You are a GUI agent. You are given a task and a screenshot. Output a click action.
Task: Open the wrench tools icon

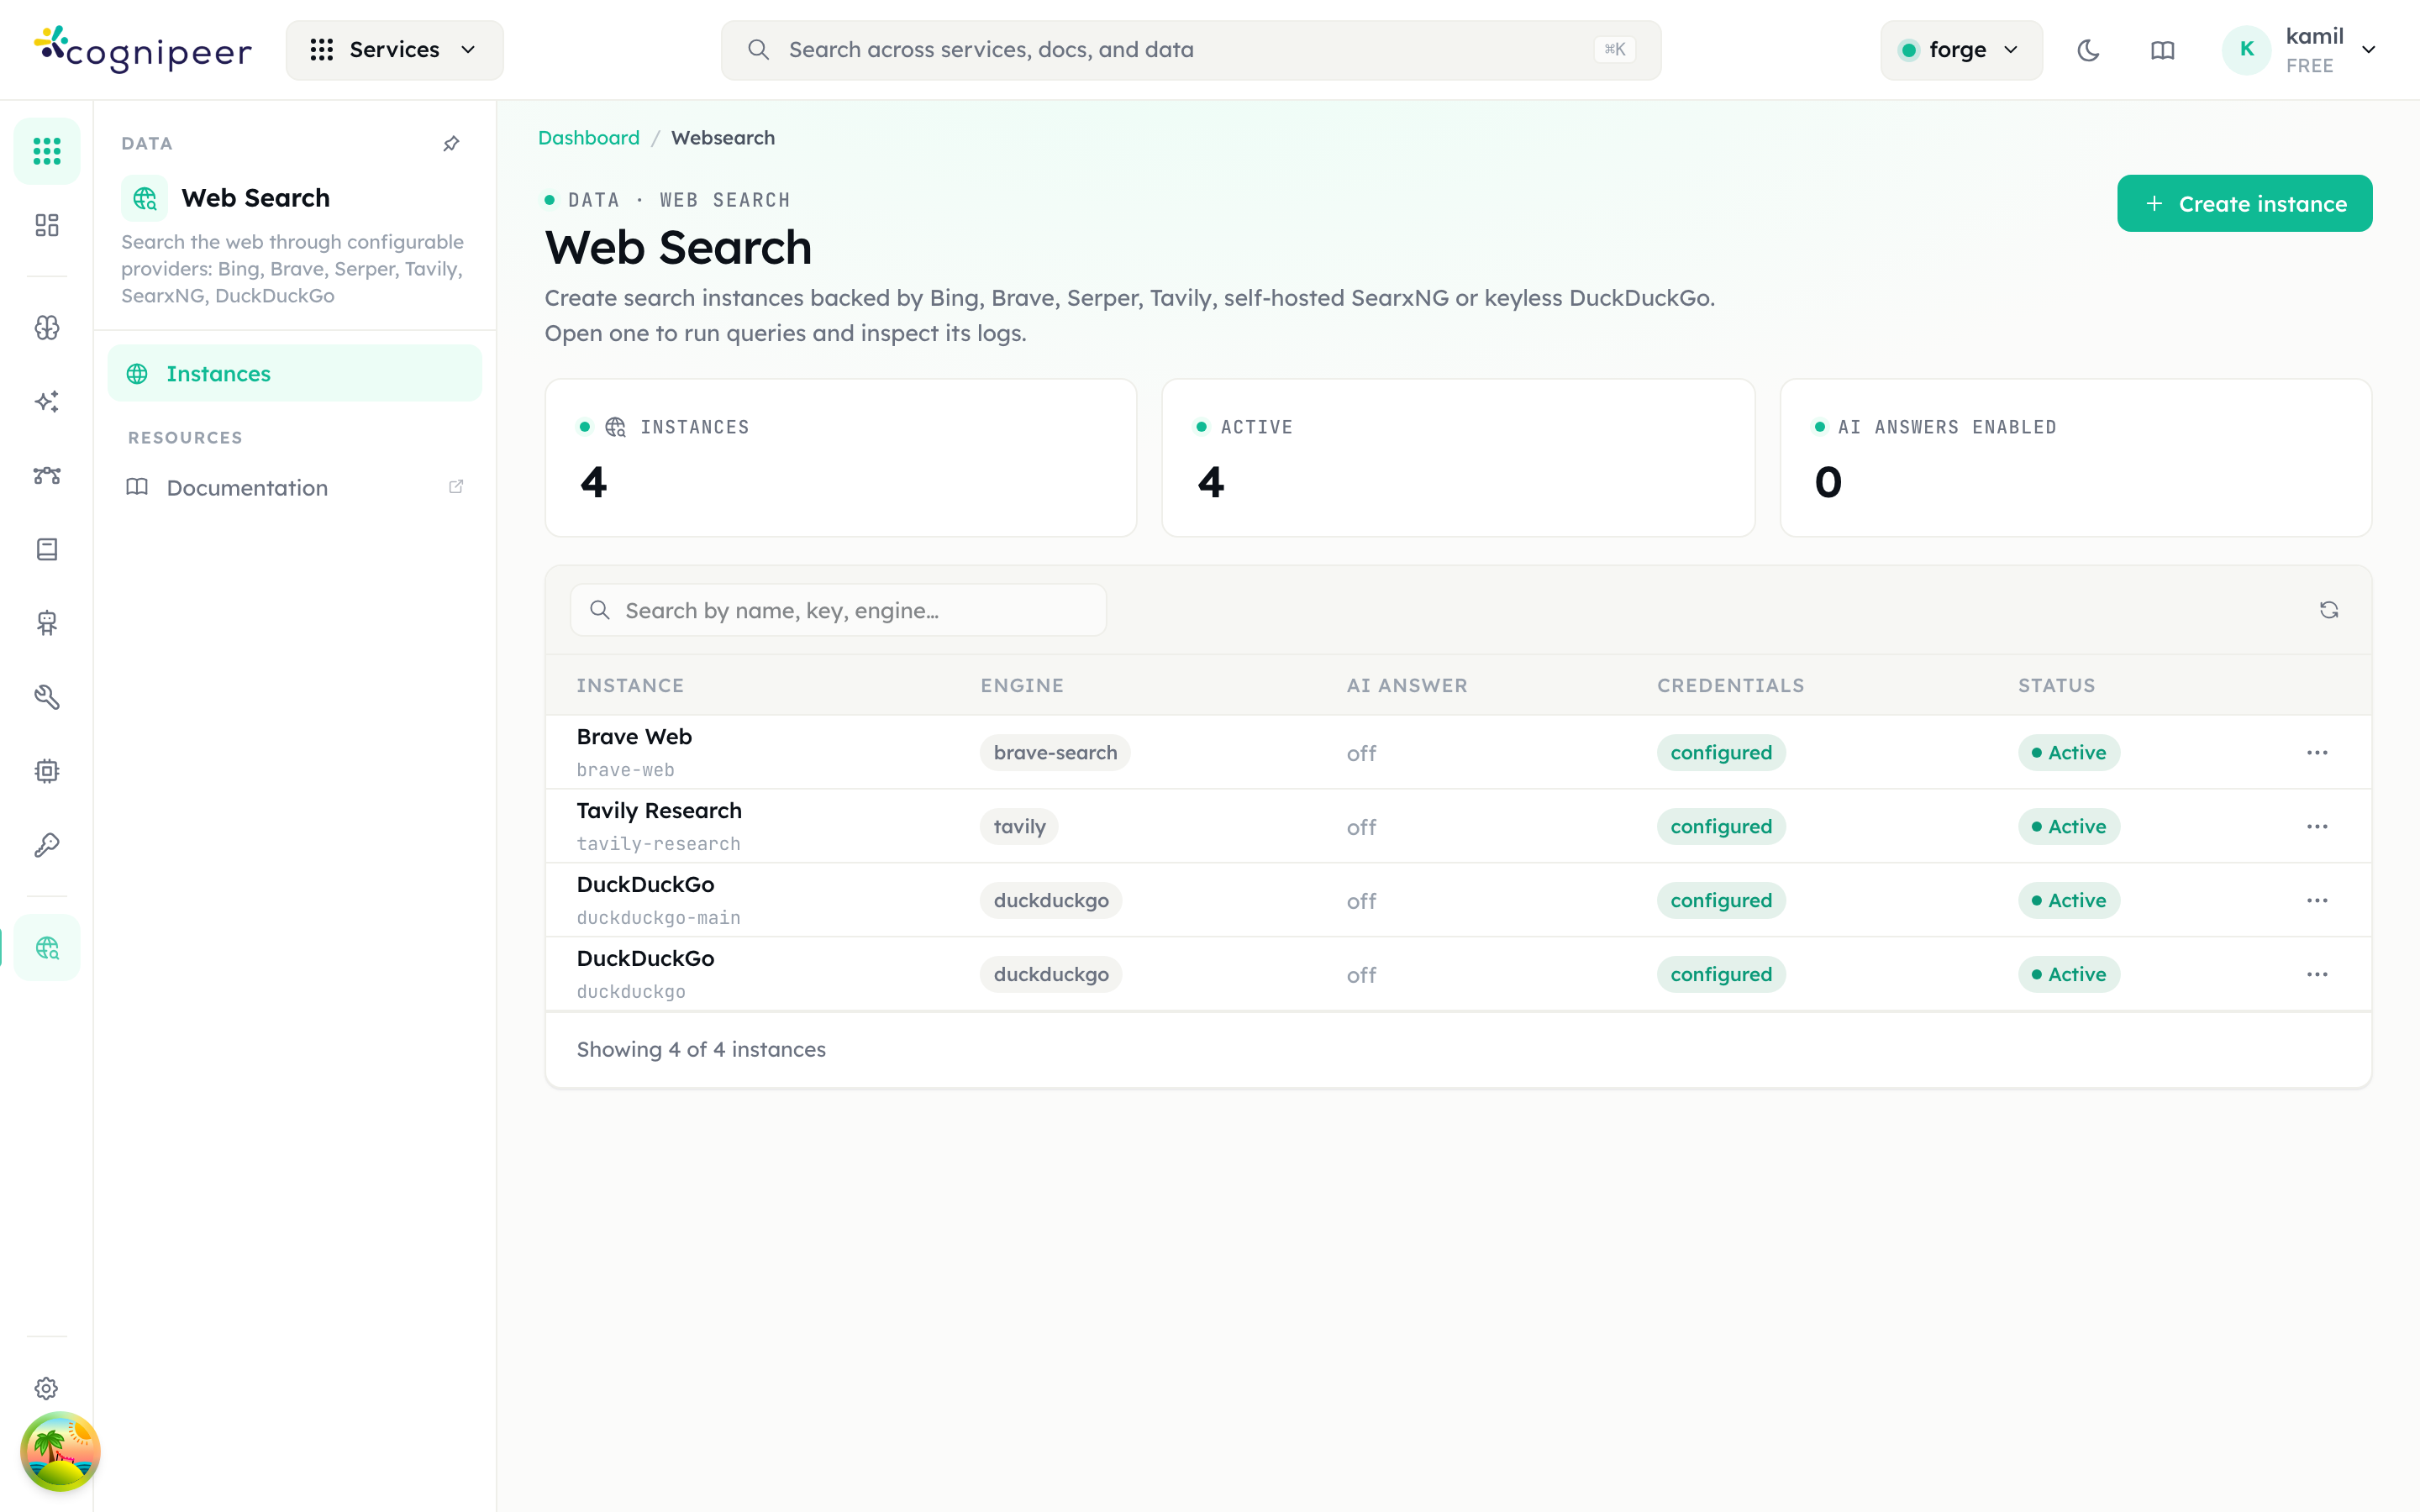tap(47, 697)
